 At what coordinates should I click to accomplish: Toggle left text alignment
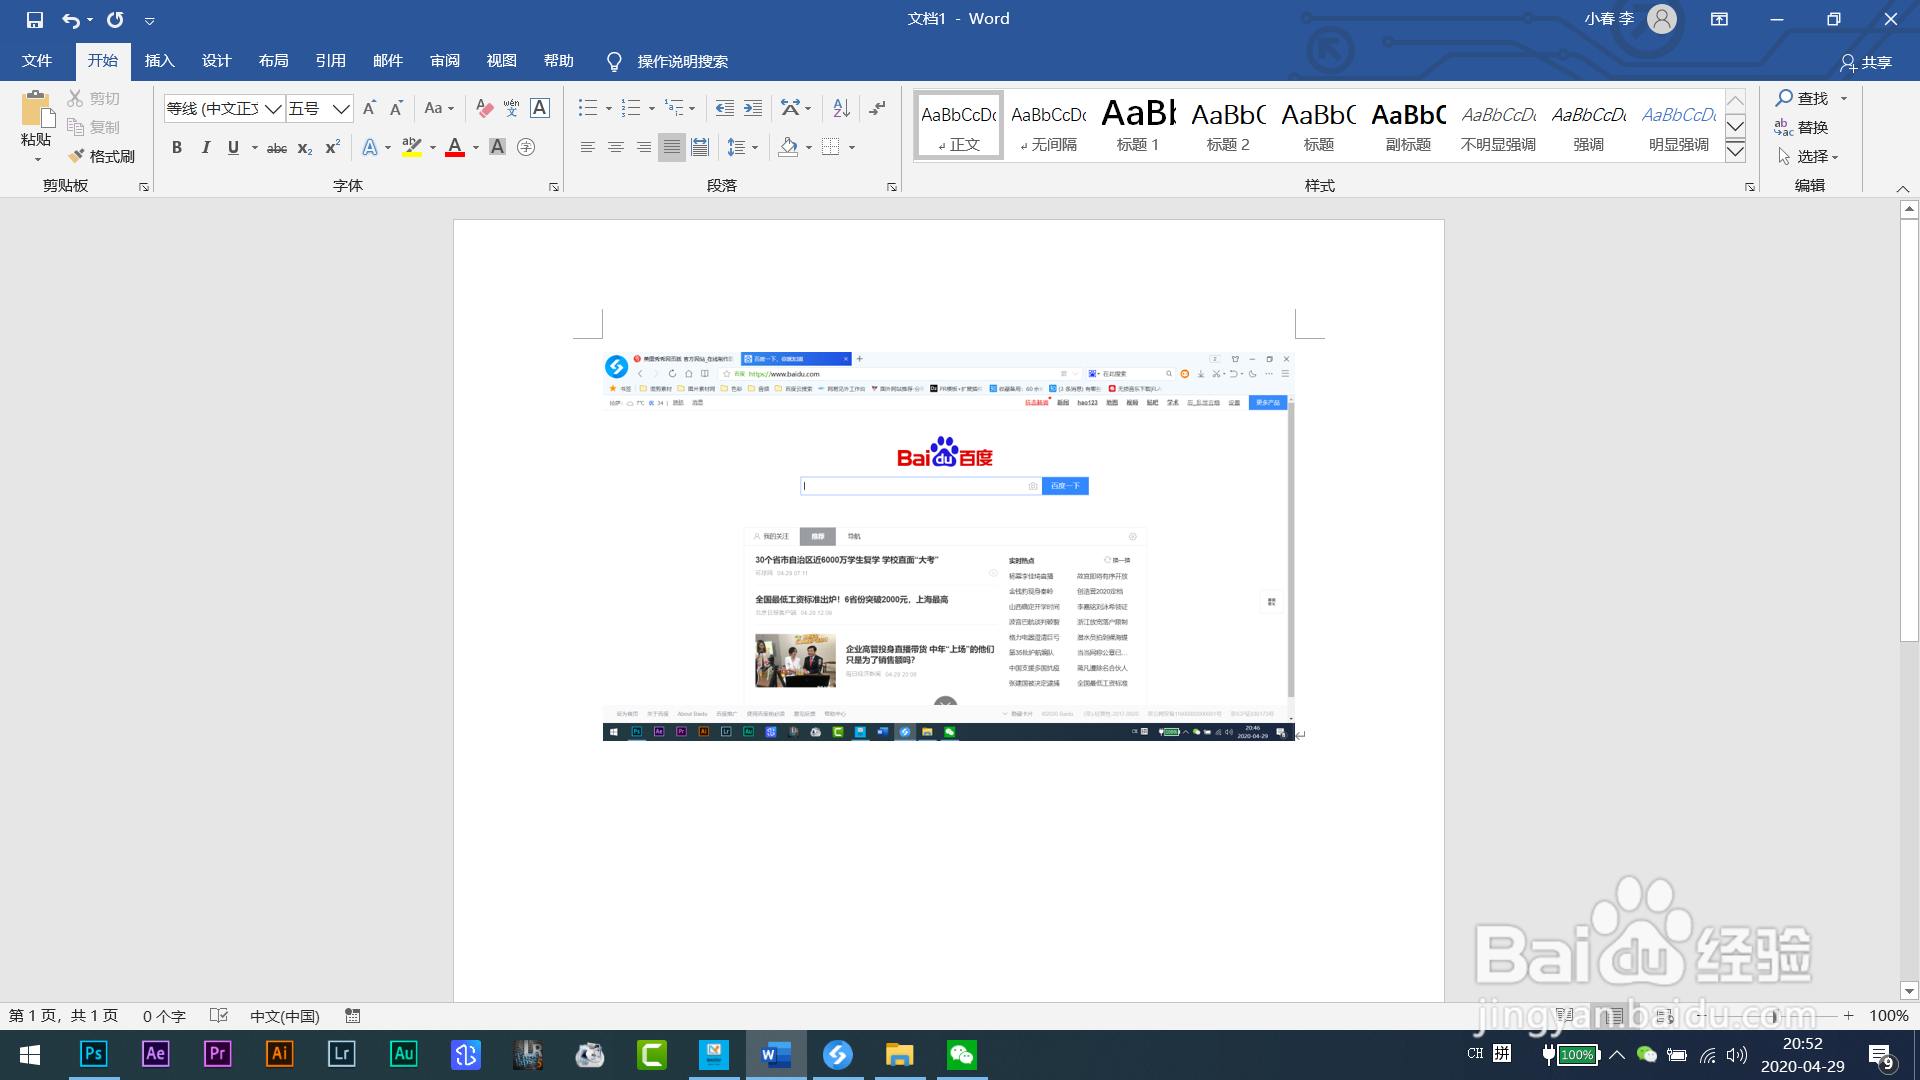[588, 147]
